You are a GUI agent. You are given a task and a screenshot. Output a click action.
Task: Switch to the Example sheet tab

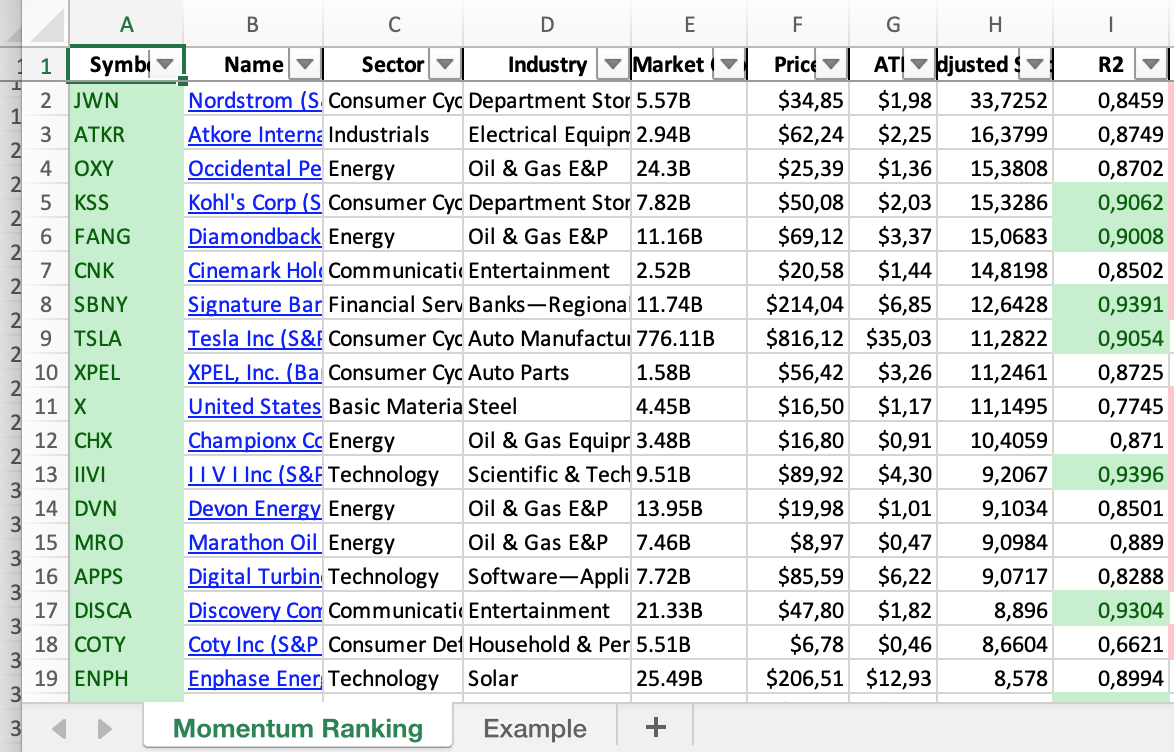click(x=534, y=728)
